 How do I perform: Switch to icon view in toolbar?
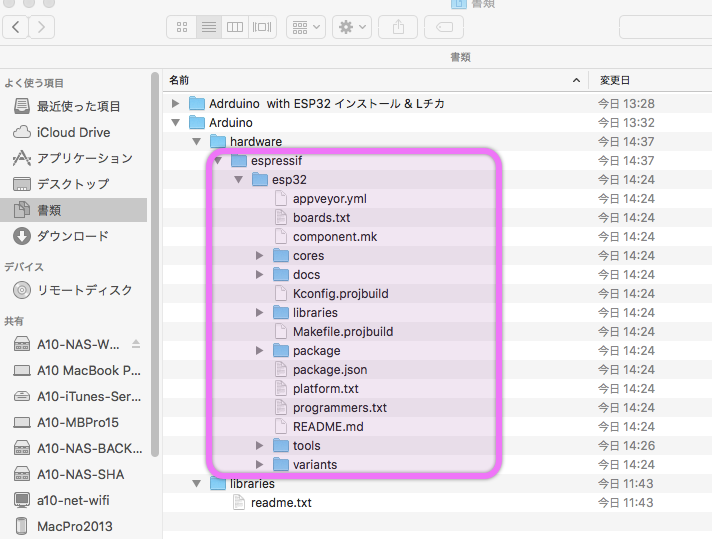coord(181,27)
